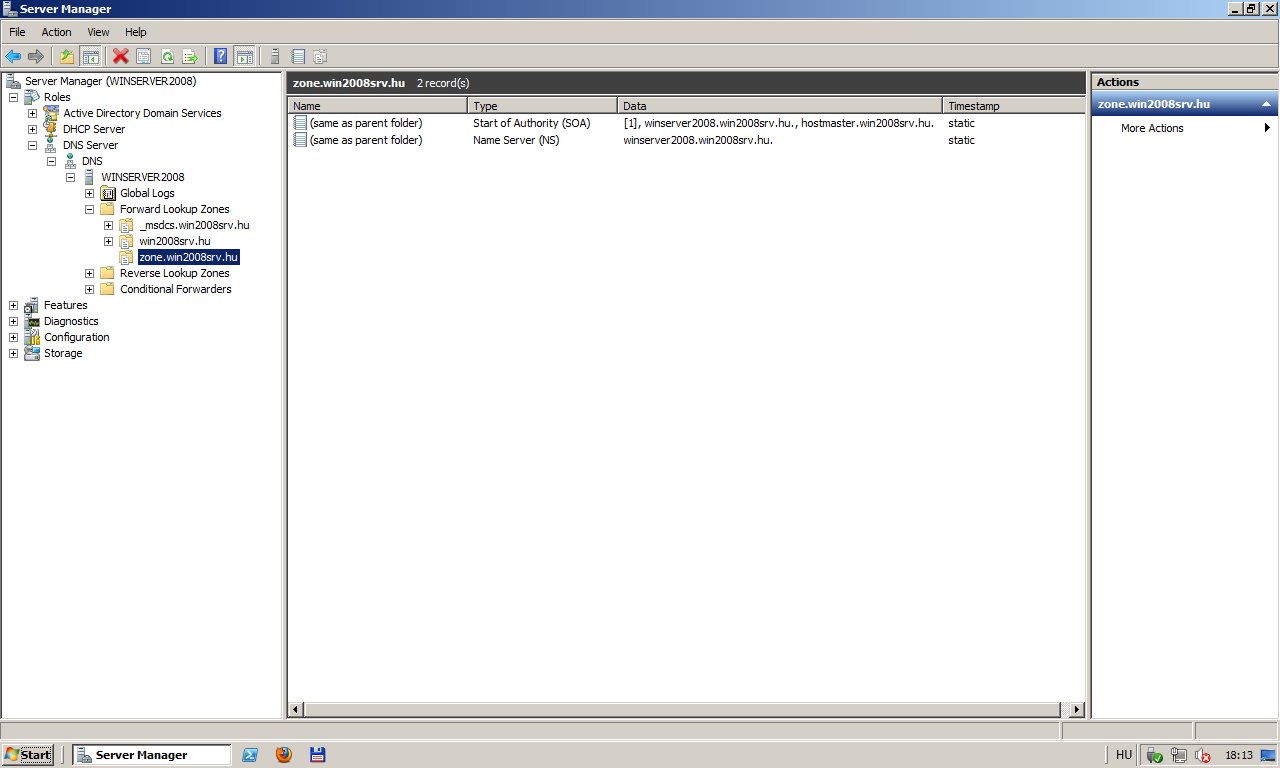
Task: Export the list using toolbar icon
Action: point(190,57)
